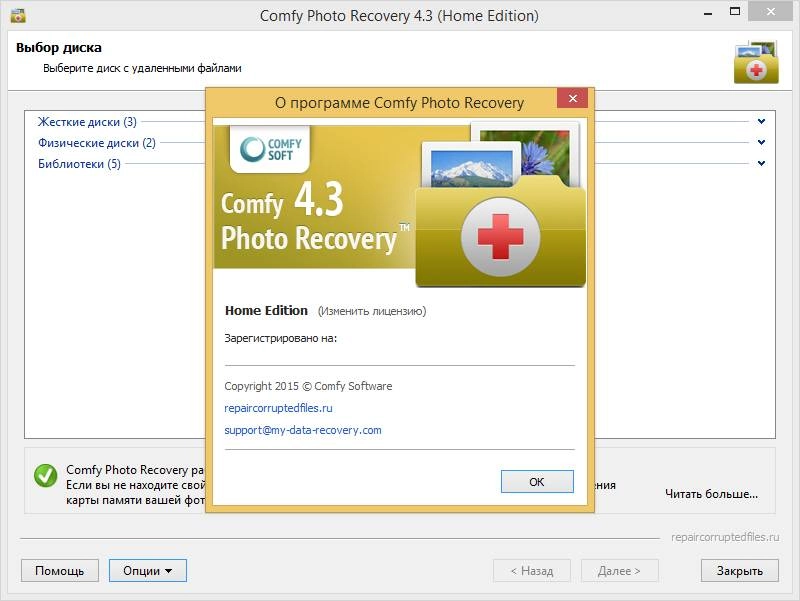Click the Home Edition label in dialog

pos(266,311)
